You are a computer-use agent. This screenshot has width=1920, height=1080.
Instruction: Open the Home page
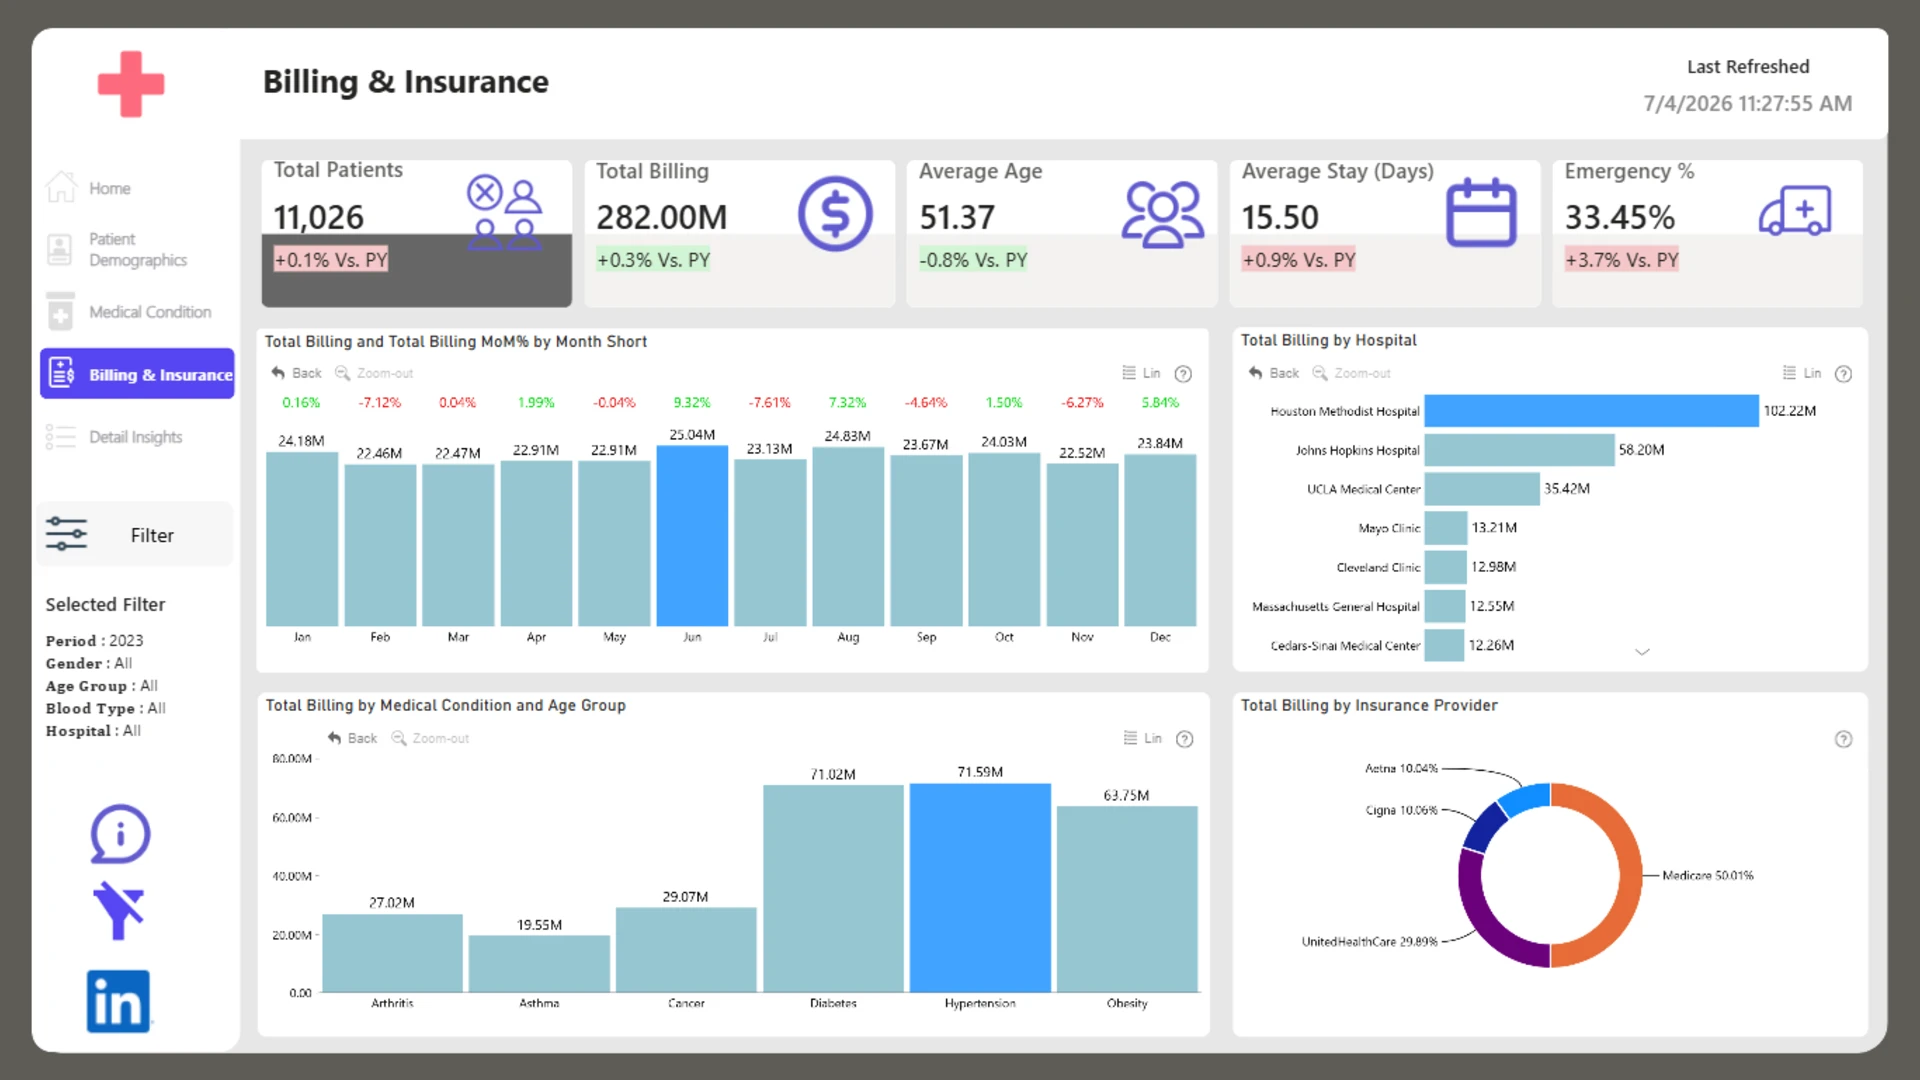(x=90, y=188)
